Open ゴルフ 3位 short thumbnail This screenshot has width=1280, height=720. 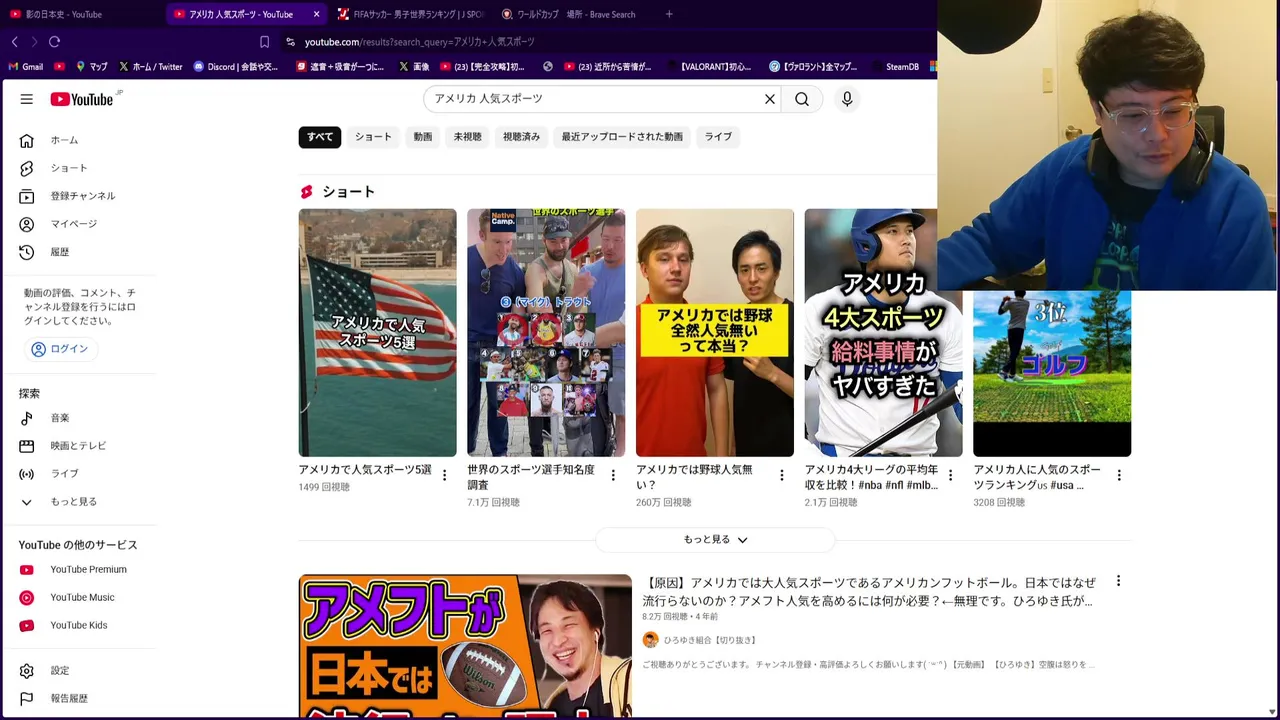pos(1052,374)
